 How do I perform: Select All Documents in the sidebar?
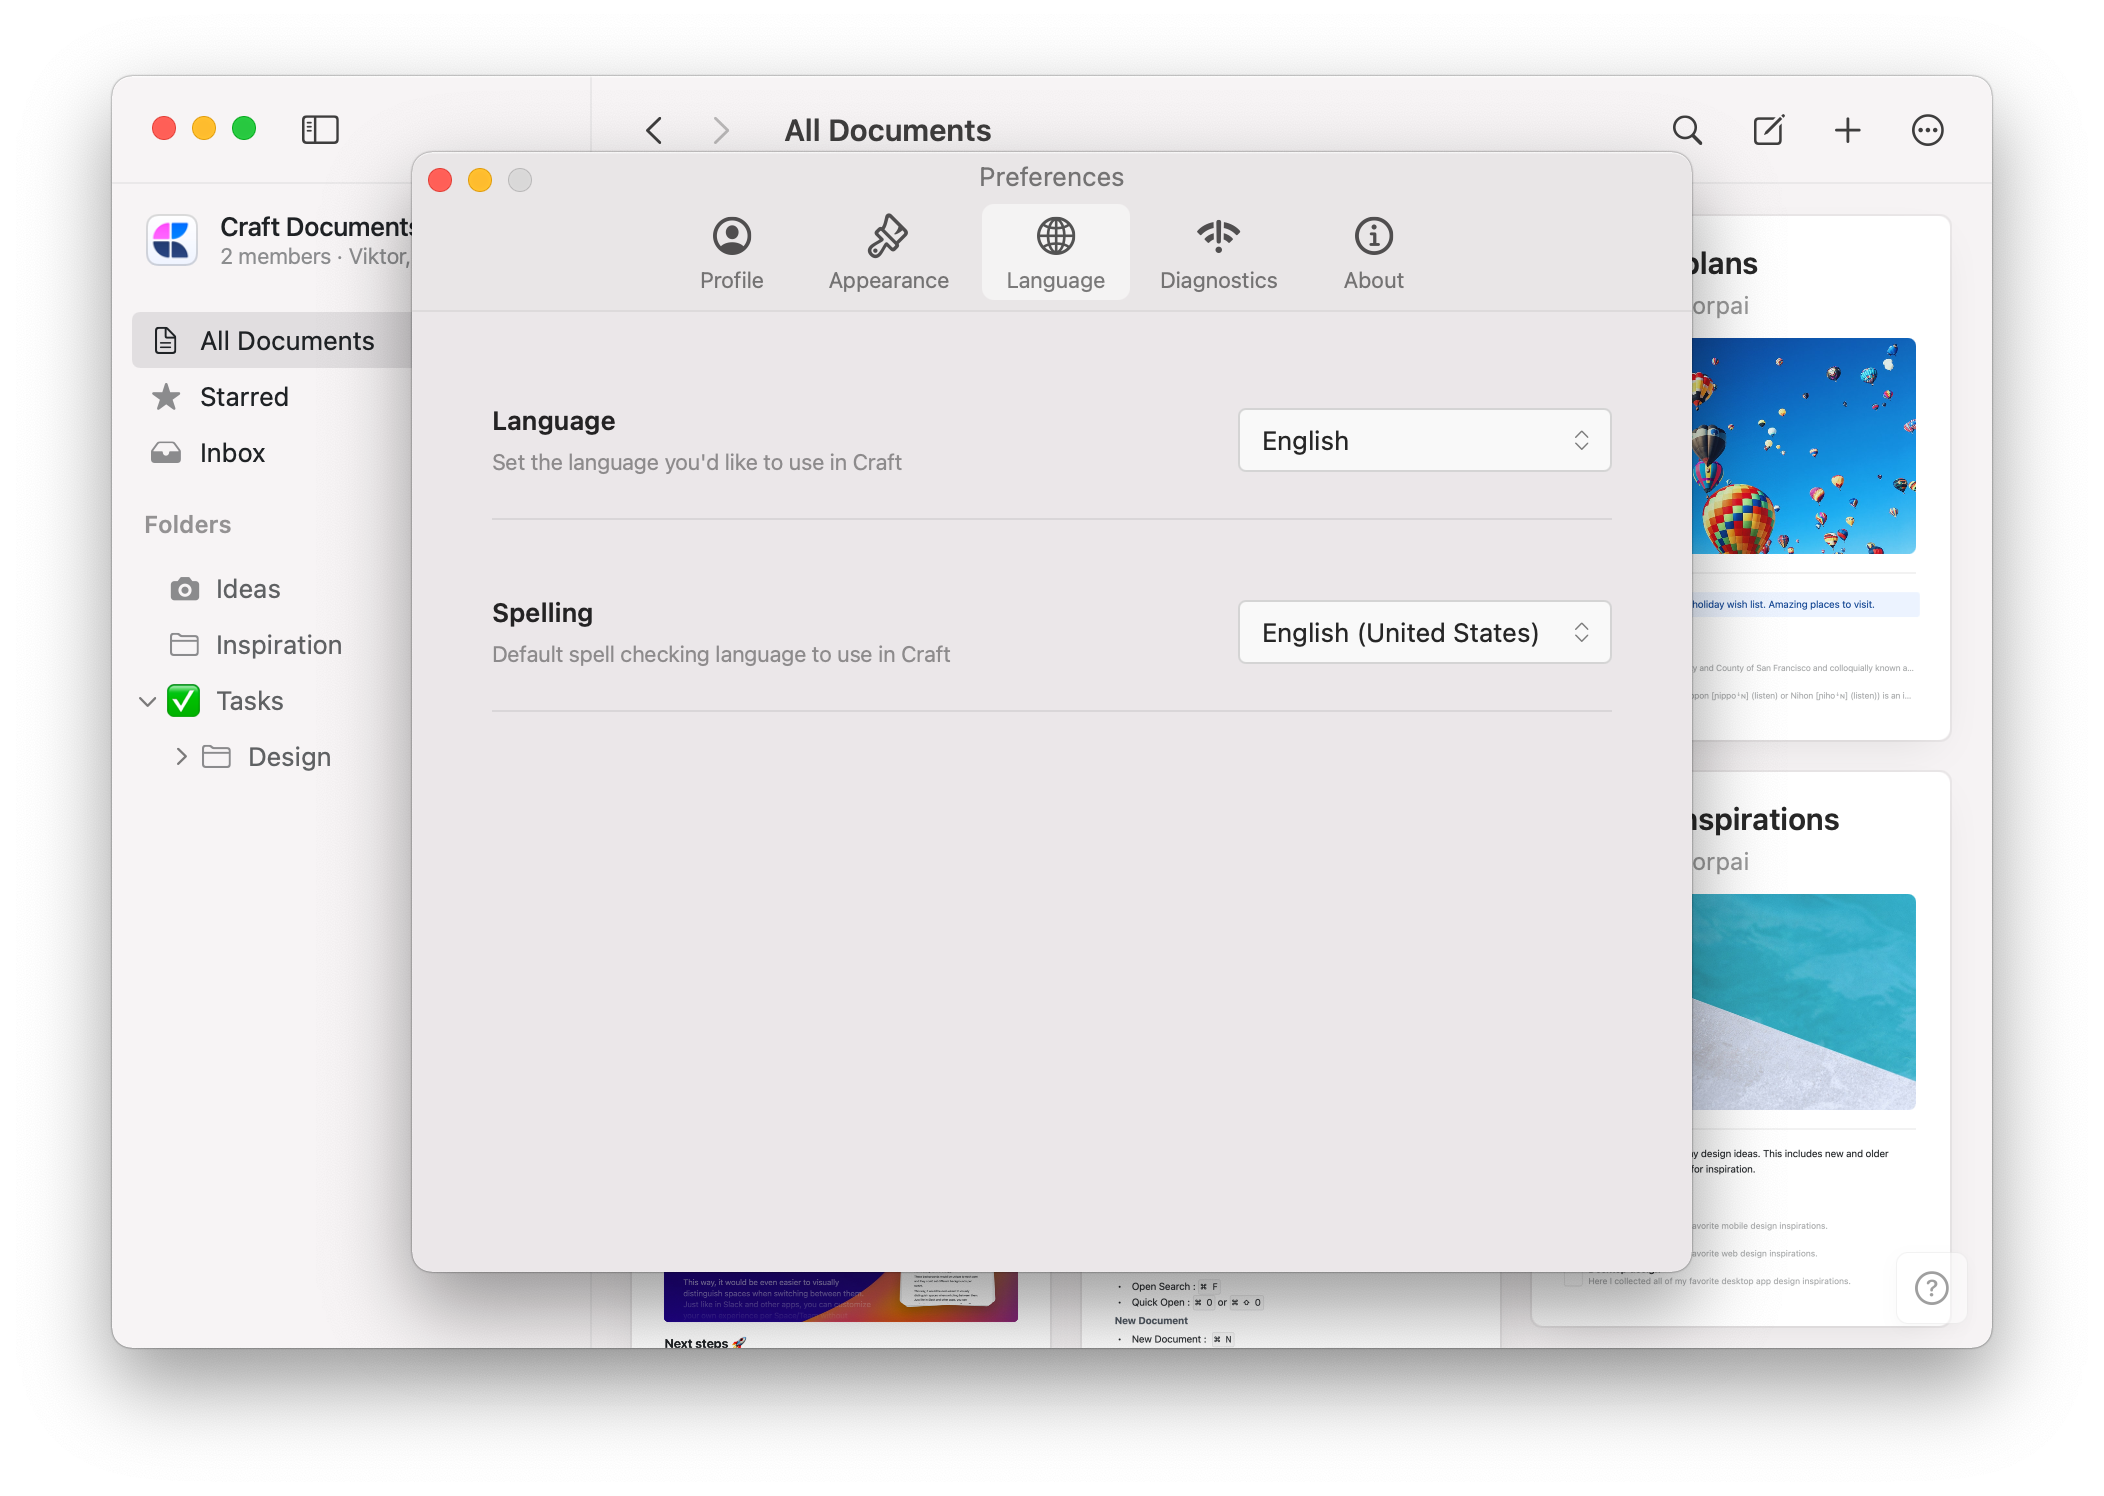287,340
